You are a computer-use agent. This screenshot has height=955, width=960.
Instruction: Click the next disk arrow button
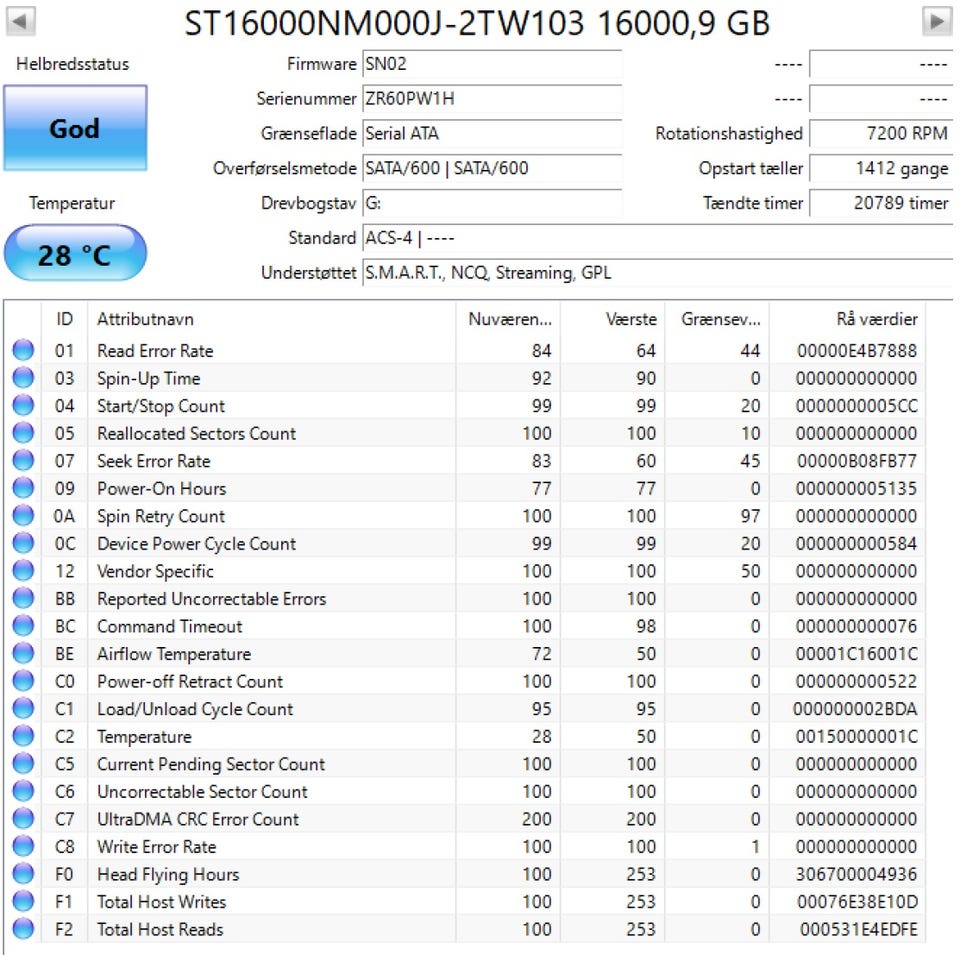[936, 21]
